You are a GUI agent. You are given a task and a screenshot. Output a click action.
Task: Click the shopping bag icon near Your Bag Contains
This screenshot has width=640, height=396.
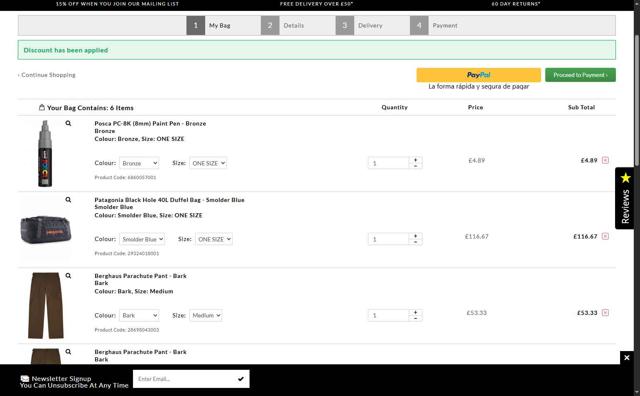pos(42,107)
